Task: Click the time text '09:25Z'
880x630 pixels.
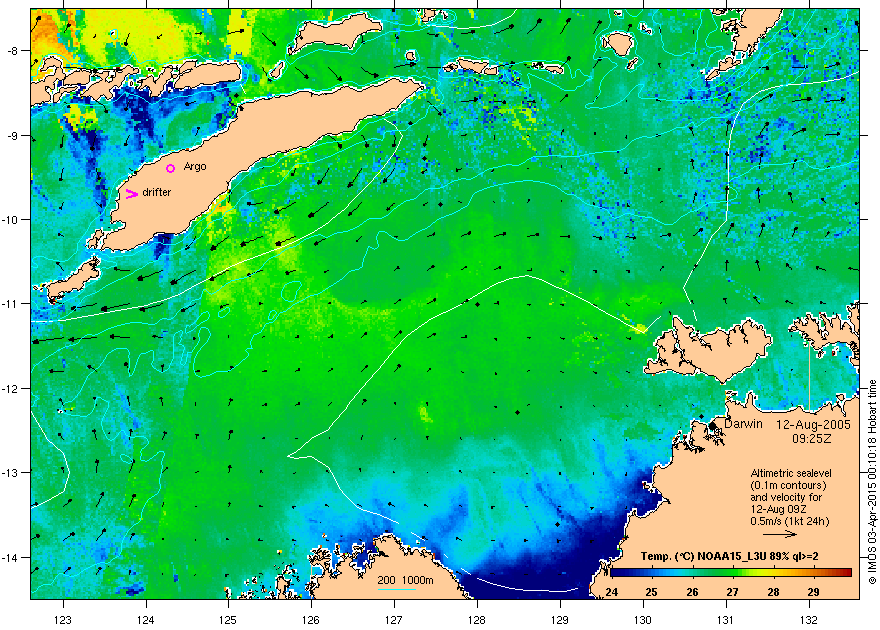Action: [812, 439]
